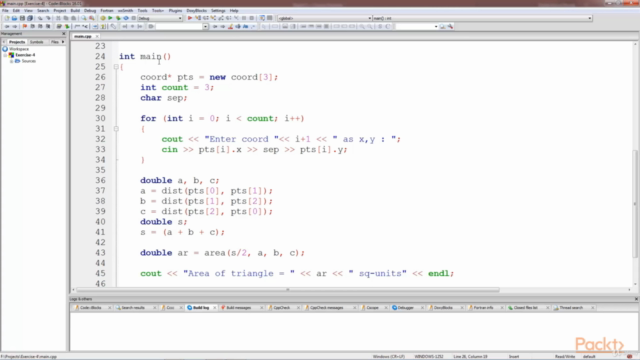Close the Management panel
The height and width of the screenshot is (360, 640).
(64, 33)
